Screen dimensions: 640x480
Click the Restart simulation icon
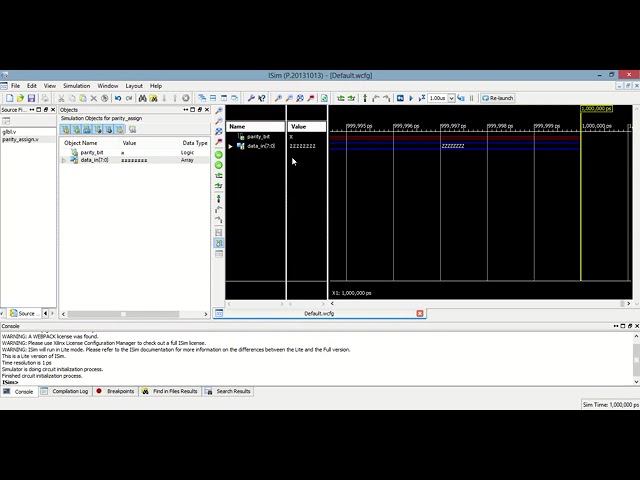400,98
